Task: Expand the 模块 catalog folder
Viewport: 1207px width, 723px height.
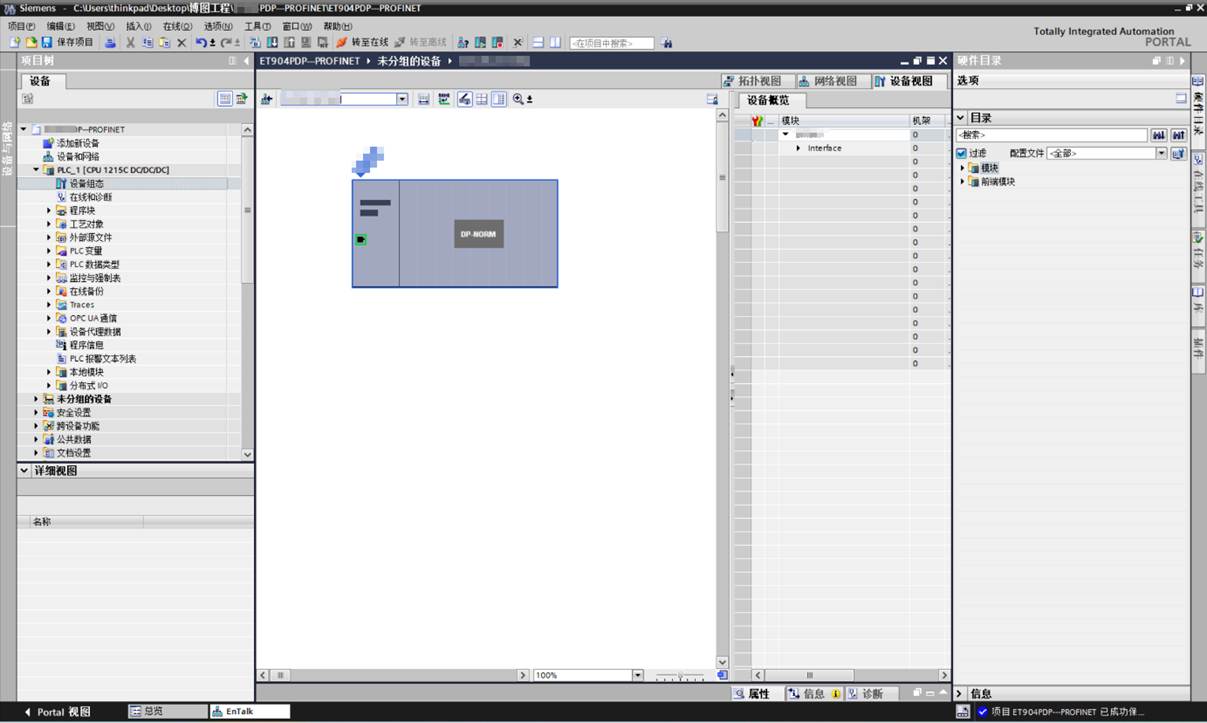Action: tap(963, 168)
